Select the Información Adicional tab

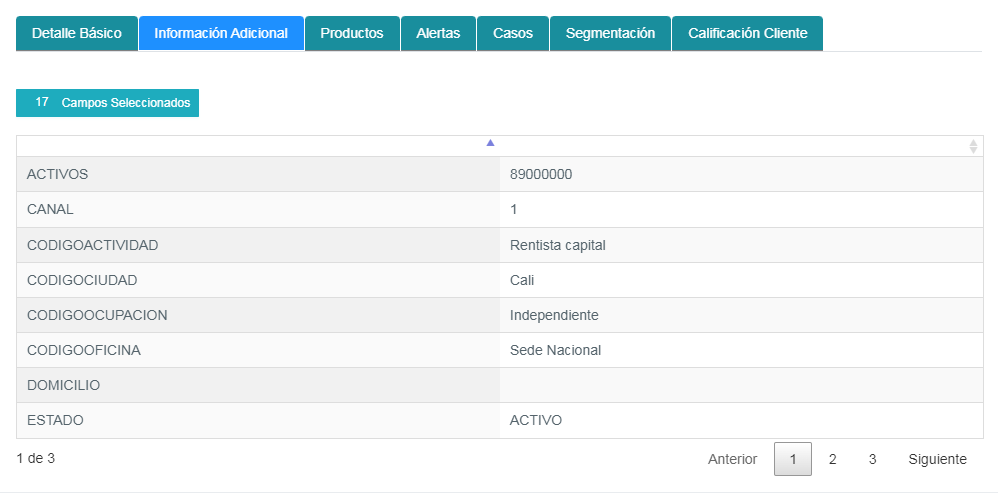(x=221, y=33)
